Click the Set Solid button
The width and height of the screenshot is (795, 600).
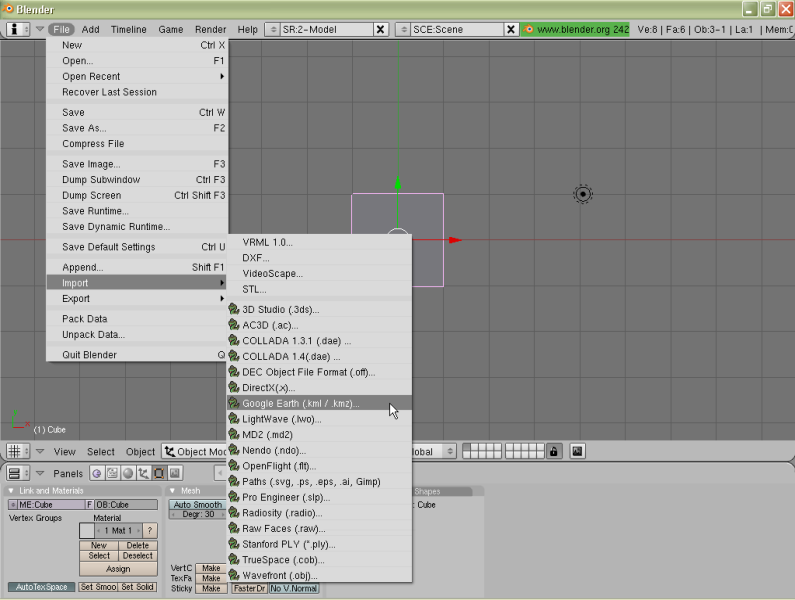point(137,587)
